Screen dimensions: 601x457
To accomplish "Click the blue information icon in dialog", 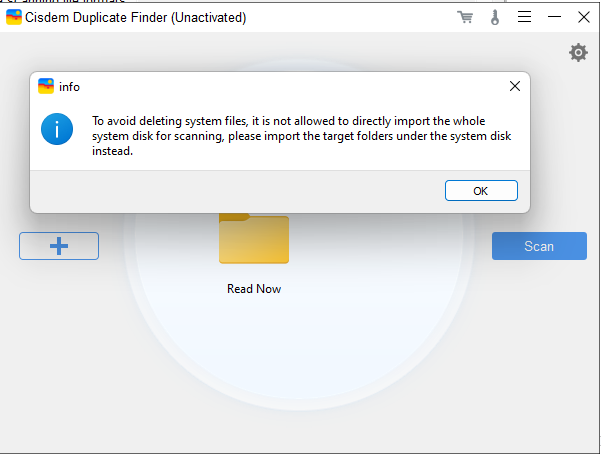I will (x=57, y=129).
